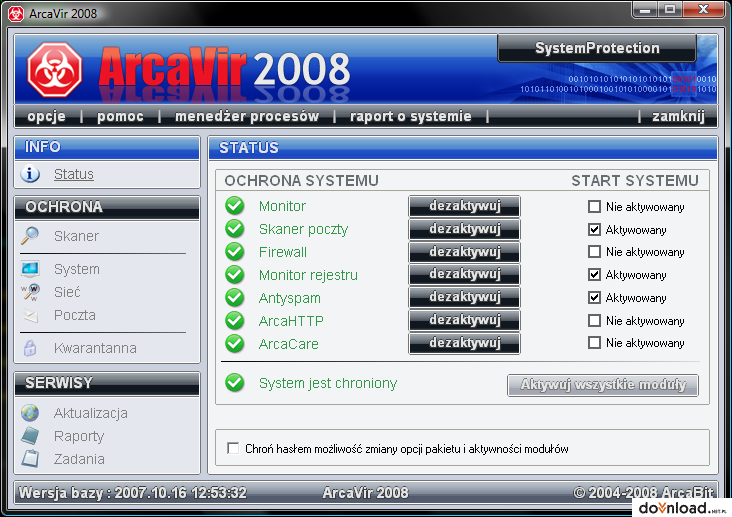The width and height of the screenshot is (732, 517).
Task: Enable ArcaHTTP at system start checkbox
Action: coord(594,320)
